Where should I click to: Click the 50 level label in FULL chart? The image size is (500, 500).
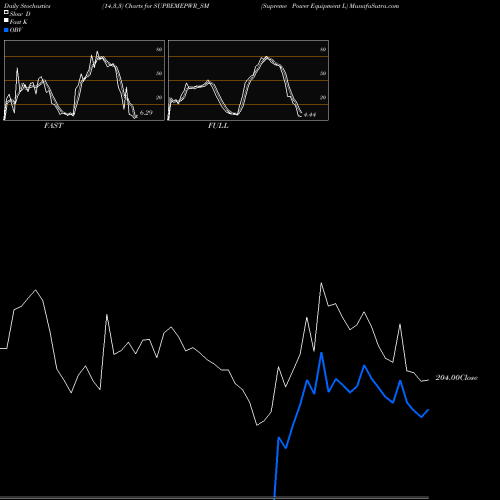323,73
